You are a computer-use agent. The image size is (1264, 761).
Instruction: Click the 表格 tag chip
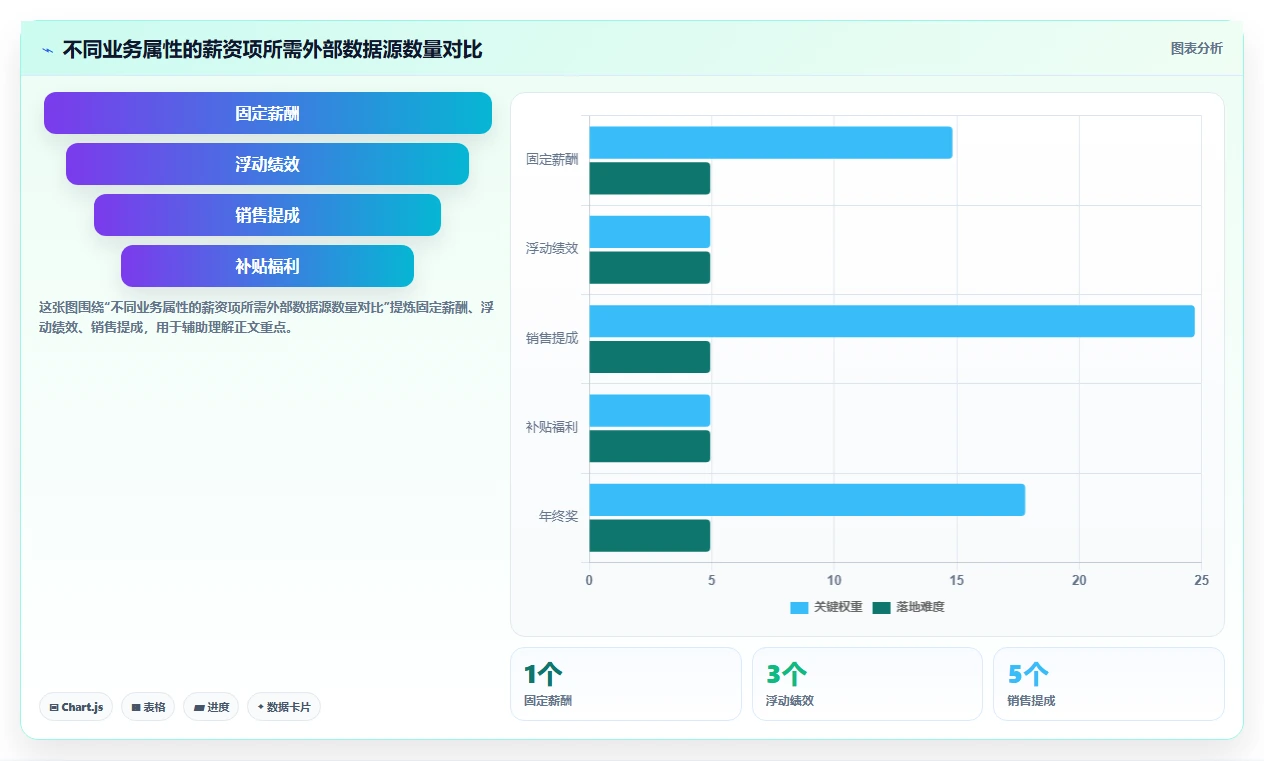(148, 707)
